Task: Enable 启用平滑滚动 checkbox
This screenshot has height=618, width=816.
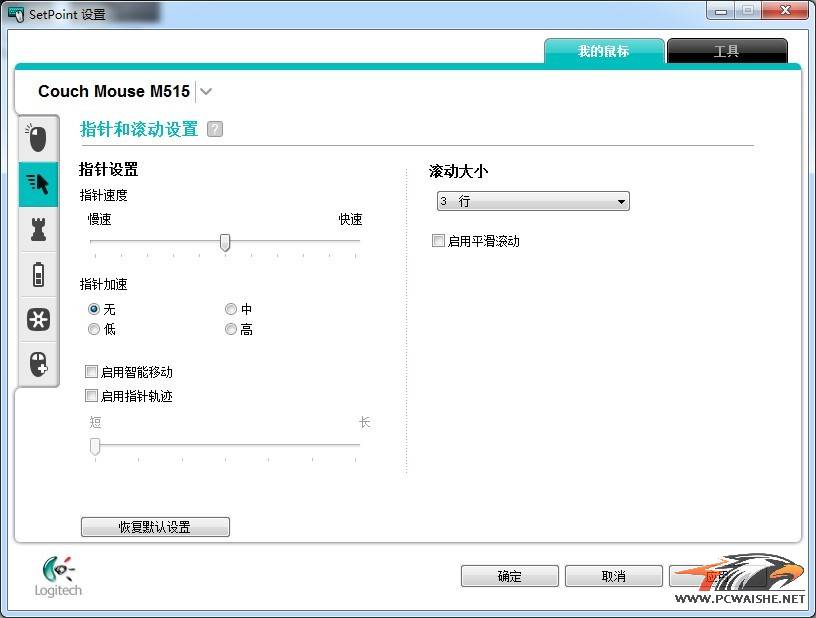Action: tap(438, 240)
